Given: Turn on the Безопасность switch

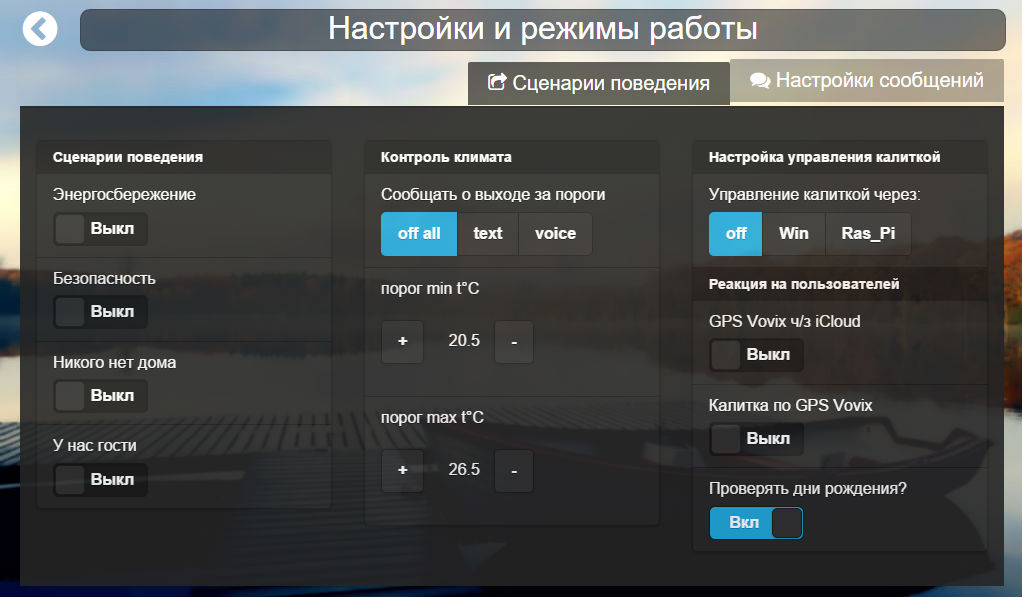Looking at the screenshot, I should [x=99, y=312].
